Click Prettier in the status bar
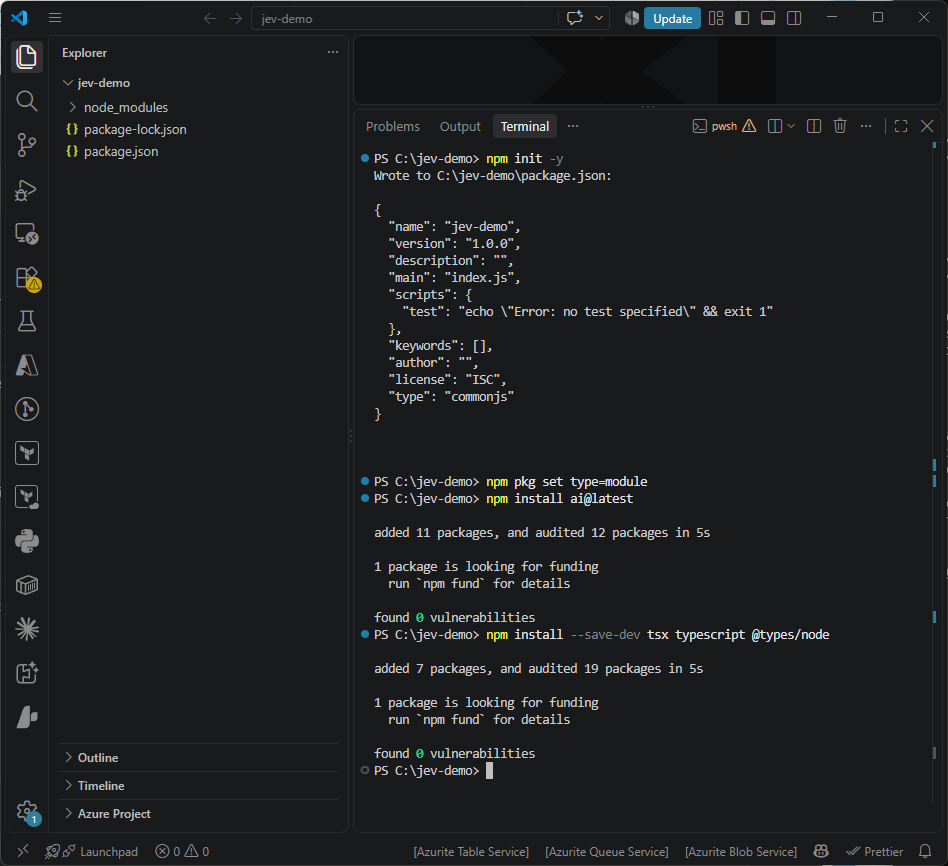Image resolution: width=948 pixels, height=866 pixels. (874, 851)
